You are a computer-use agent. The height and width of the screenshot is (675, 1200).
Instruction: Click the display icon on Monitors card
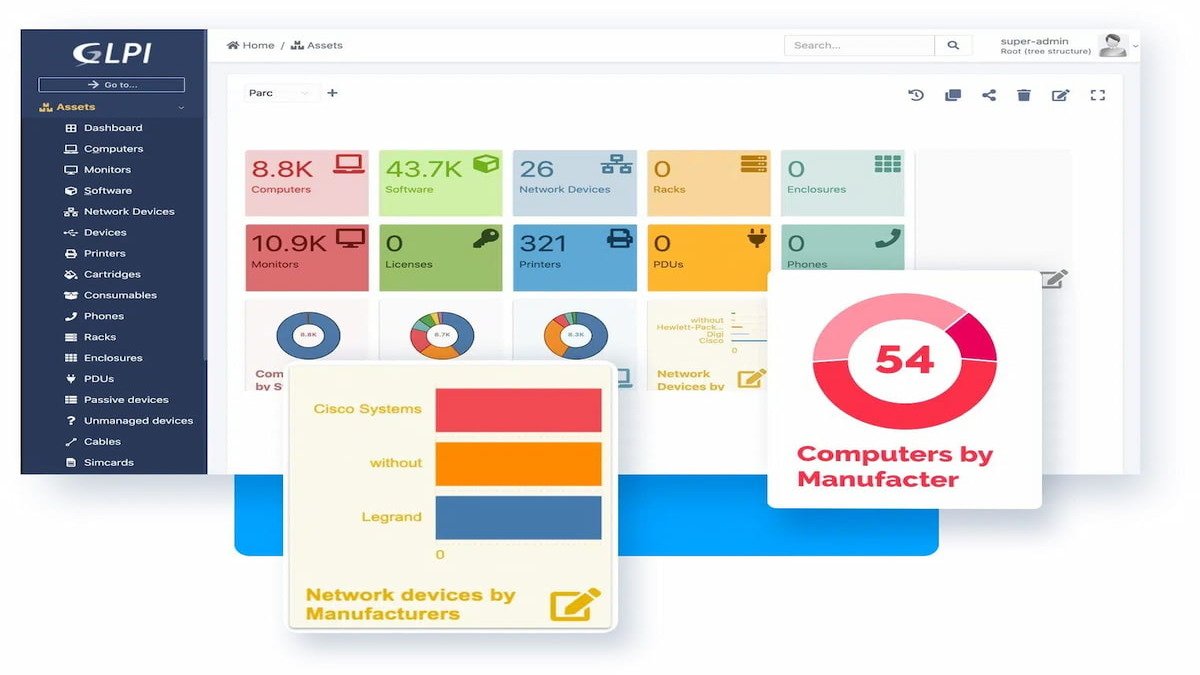coord(350,238)
